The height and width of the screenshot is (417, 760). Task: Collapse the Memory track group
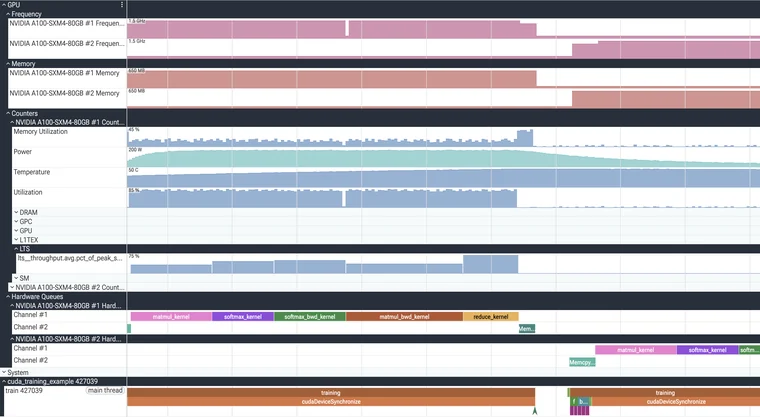point(8,64)
